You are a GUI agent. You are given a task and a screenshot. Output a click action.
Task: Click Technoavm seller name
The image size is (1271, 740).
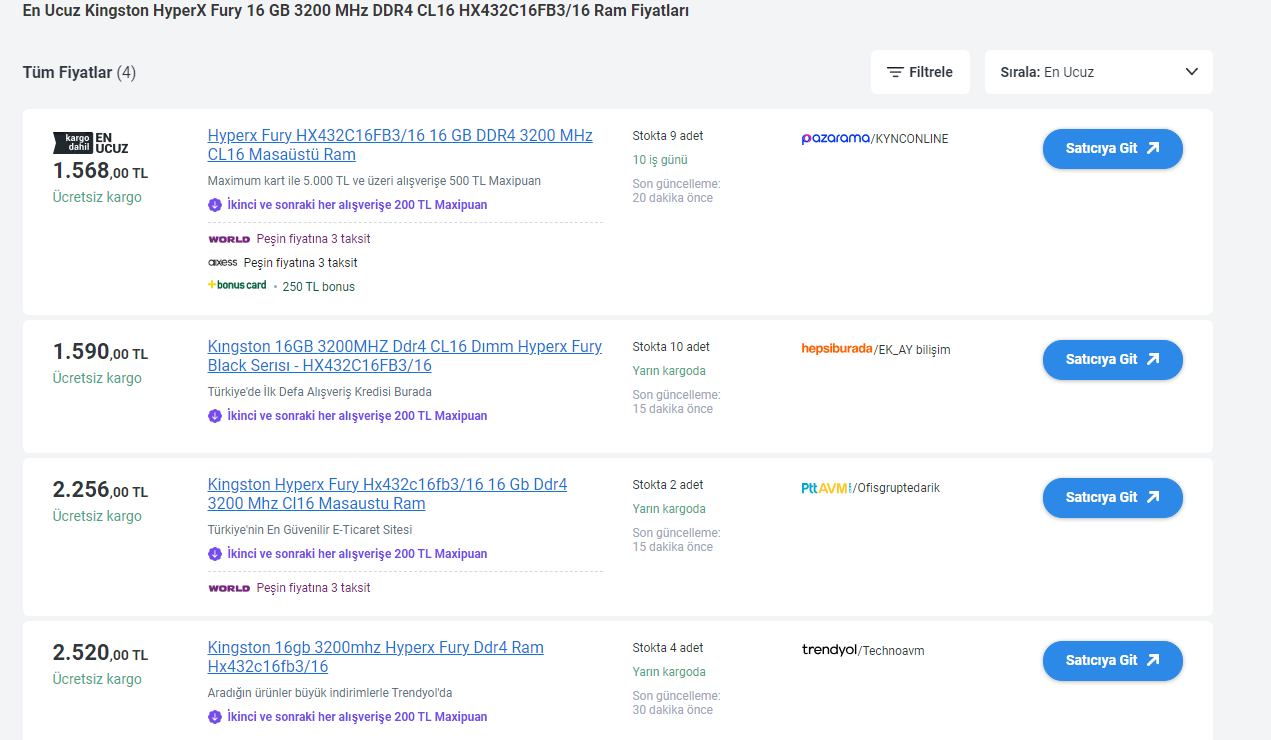[x=894, y=651]
